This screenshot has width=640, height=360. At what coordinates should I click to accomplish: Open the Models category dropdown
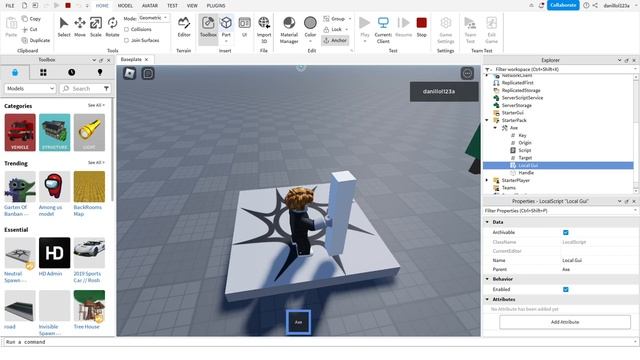tap(30, 89)
